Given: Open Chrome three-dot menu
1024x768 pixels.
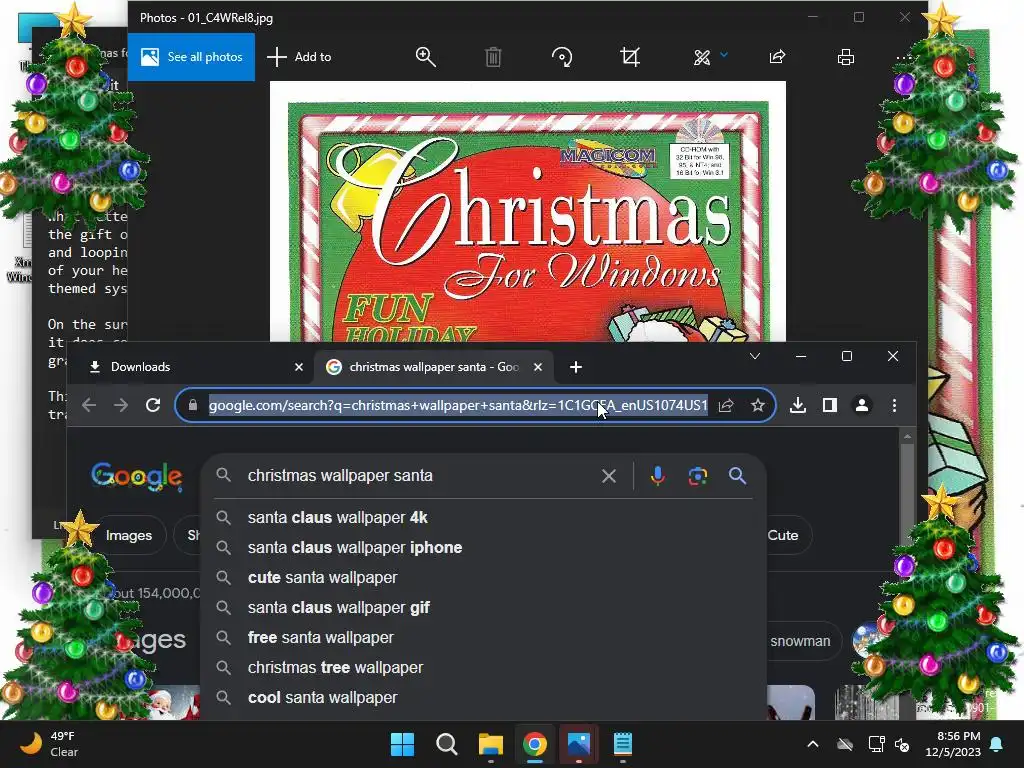Looking at the screenshot, I should [894, 406].
